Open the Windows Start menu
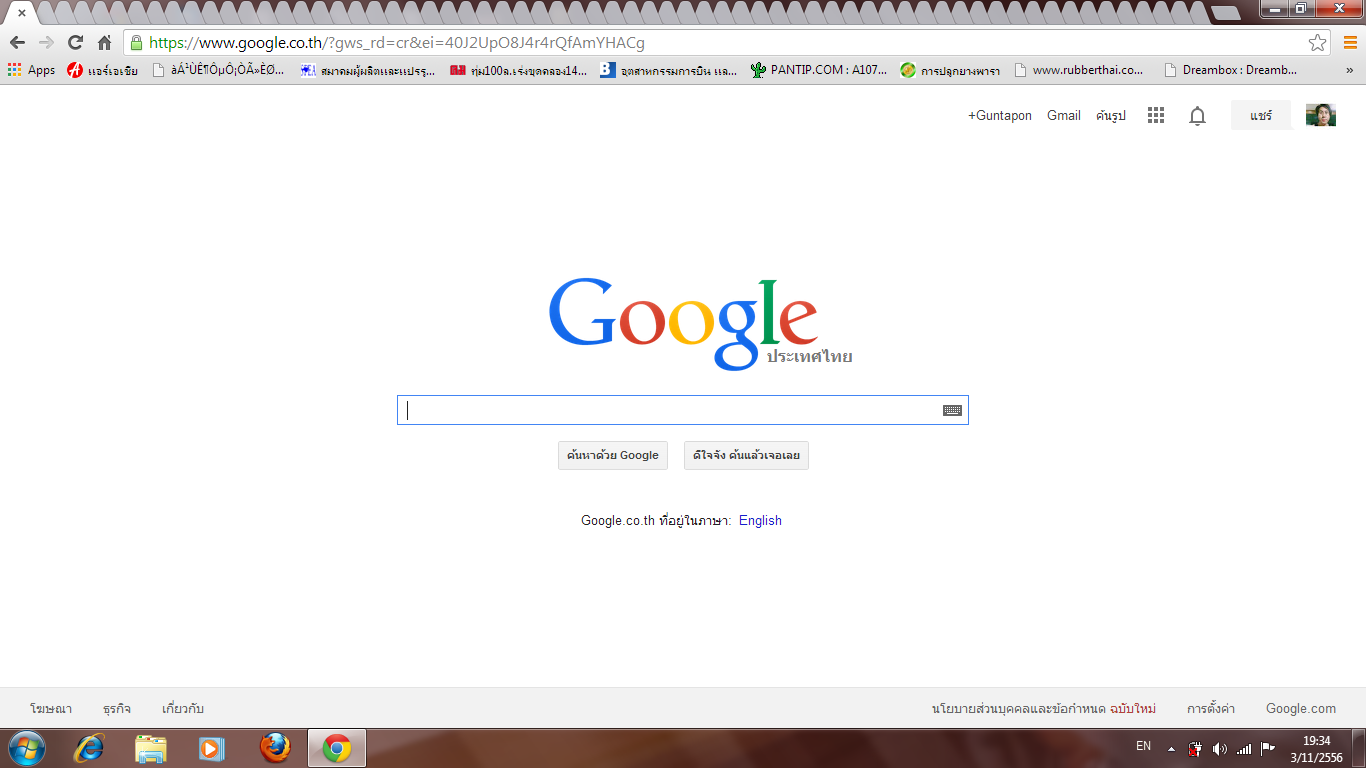The image size is (1366, 768). (26, 748)
